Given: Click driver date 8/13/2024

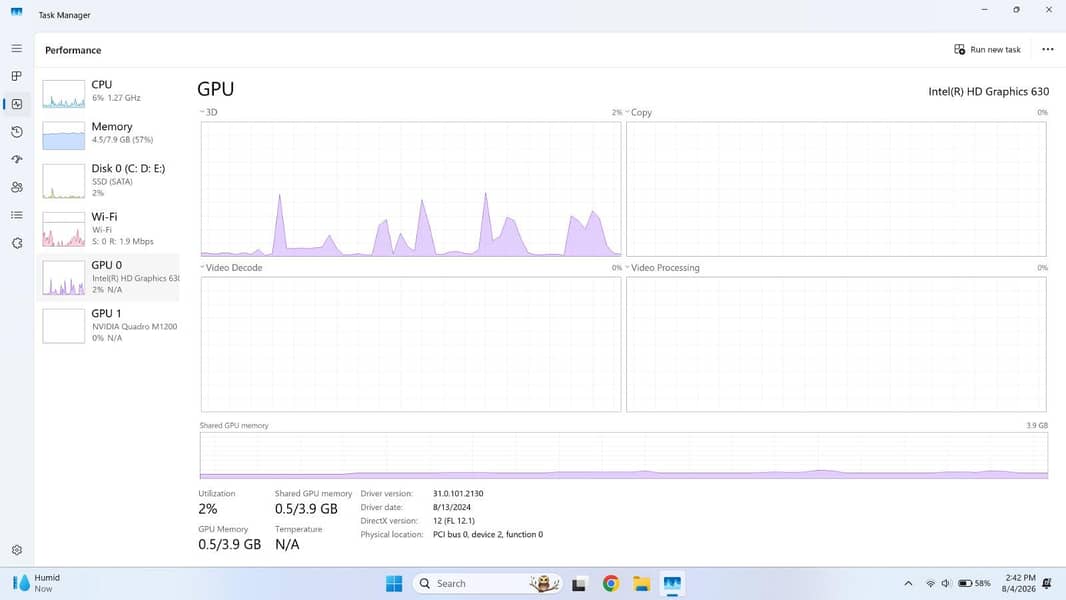Looking at the screenshot, I should tap(451, 507).
